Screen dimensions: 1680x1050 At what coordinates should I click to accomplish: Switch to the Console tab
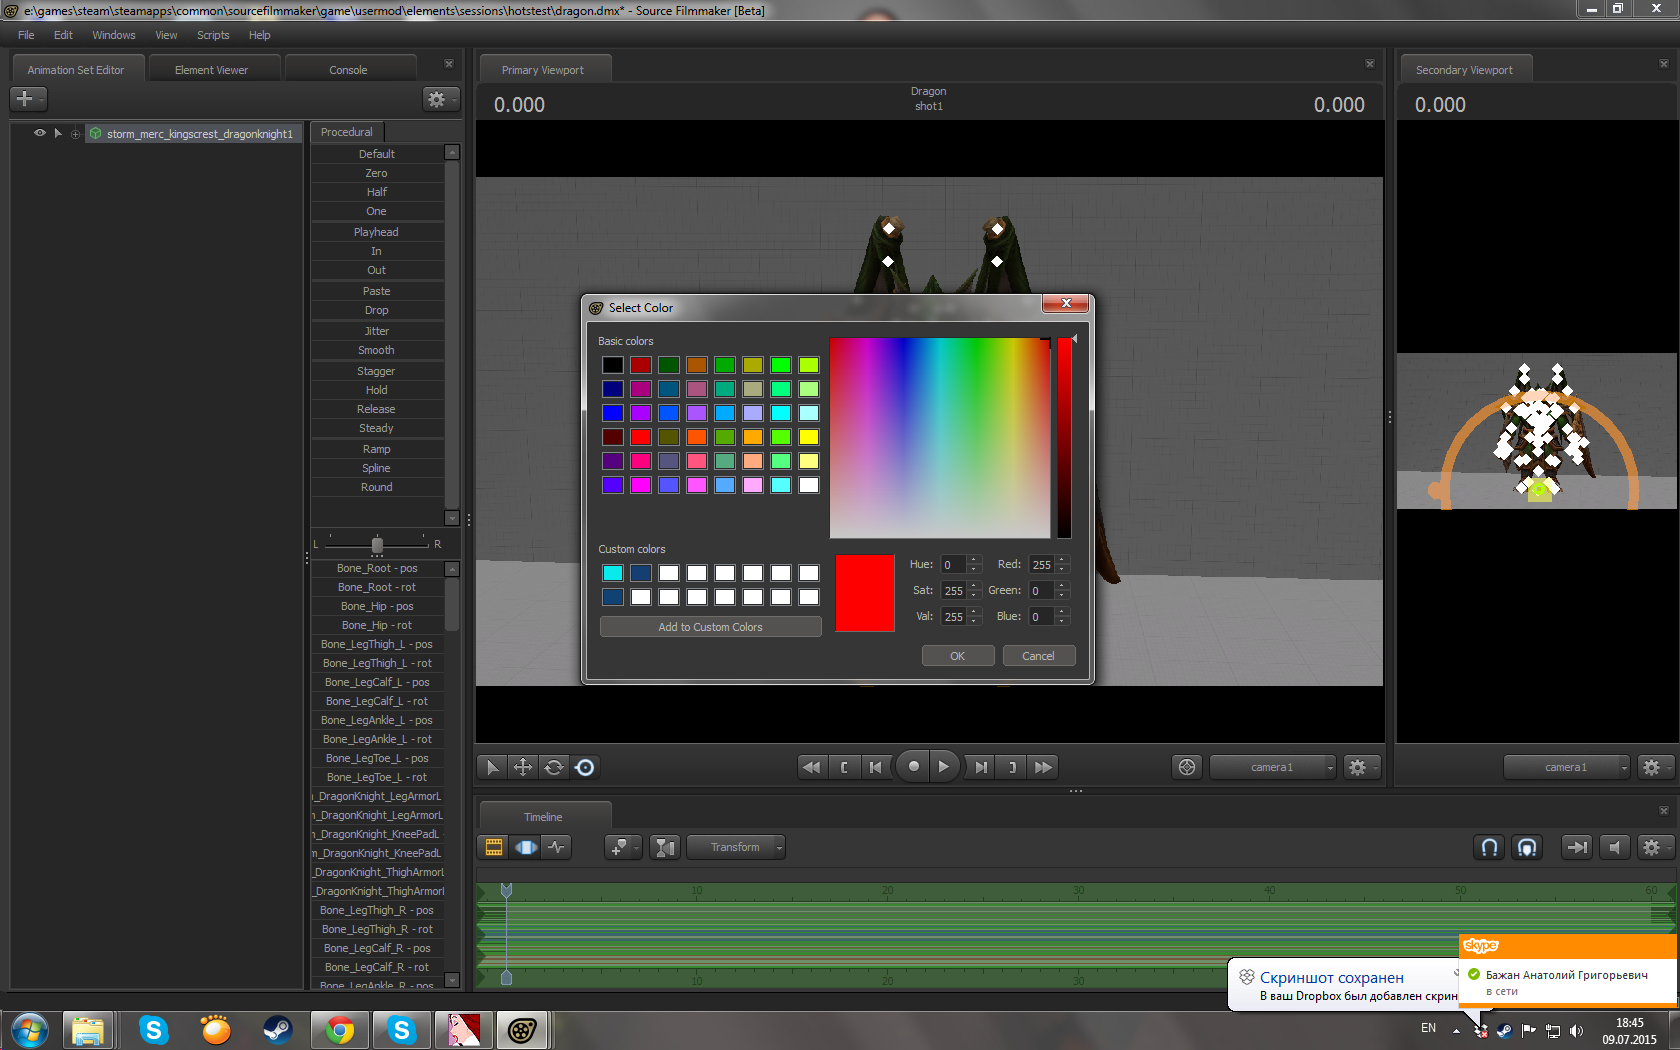(x=348, y=70)
